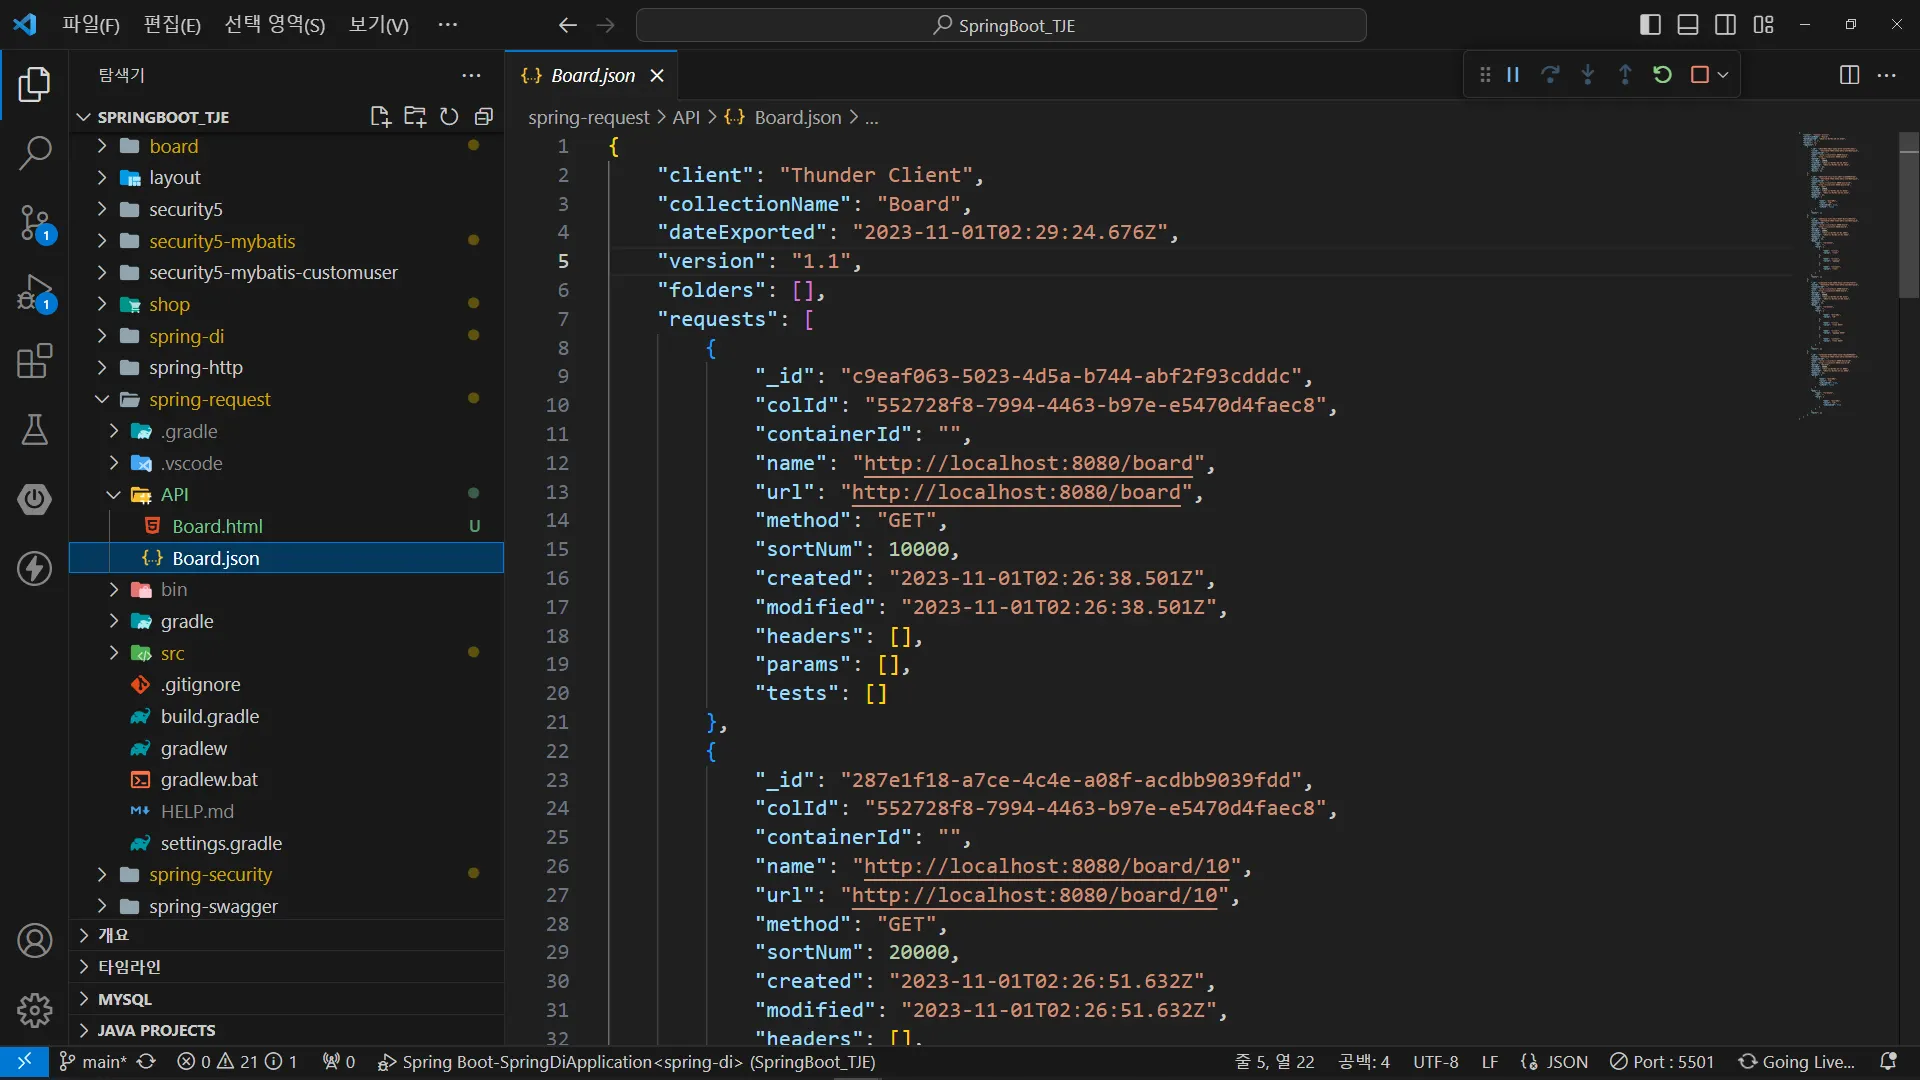Click New File icon in explorer header
Screen dimensions: 1920x1080
point(380,117)
